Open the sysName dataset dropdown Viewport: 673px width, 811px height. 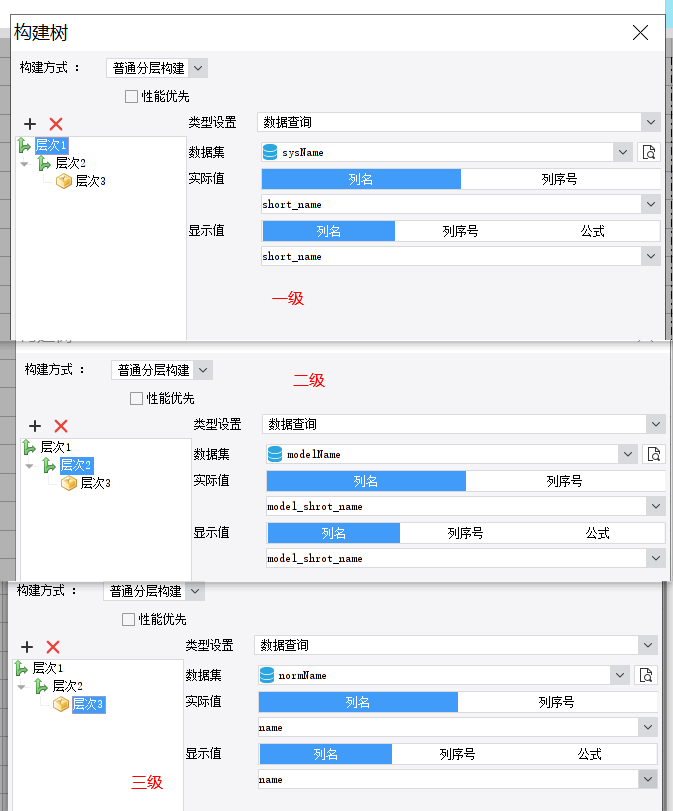[x=624, y=152]
